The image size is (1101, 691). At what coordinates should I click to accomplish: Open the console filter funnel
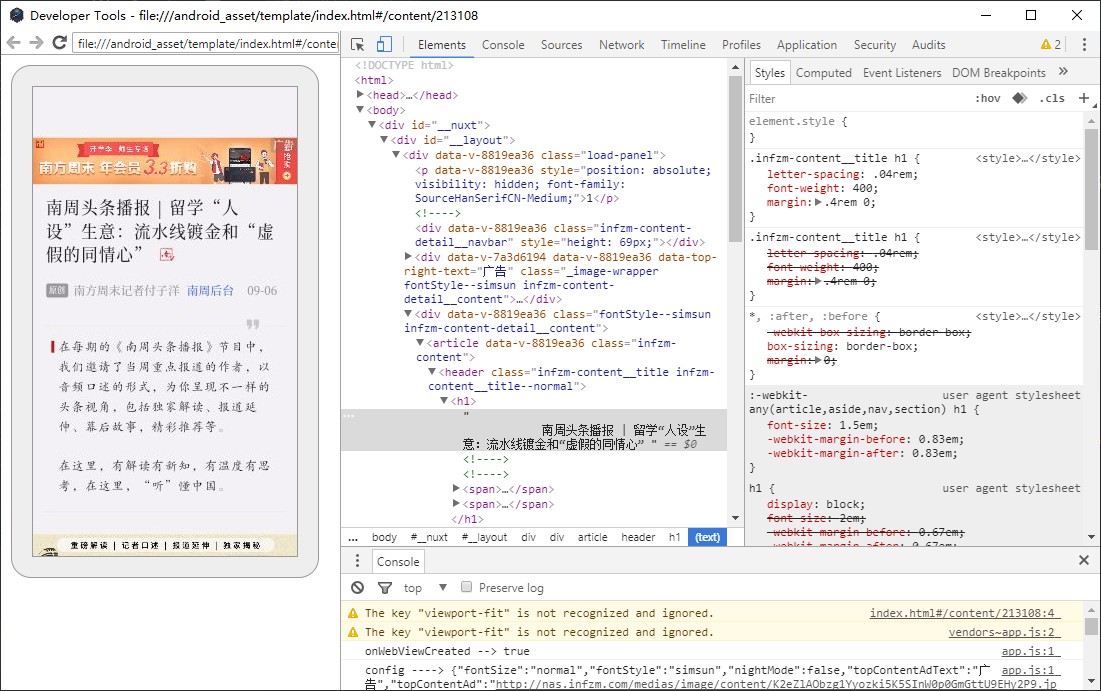[385, 587]
